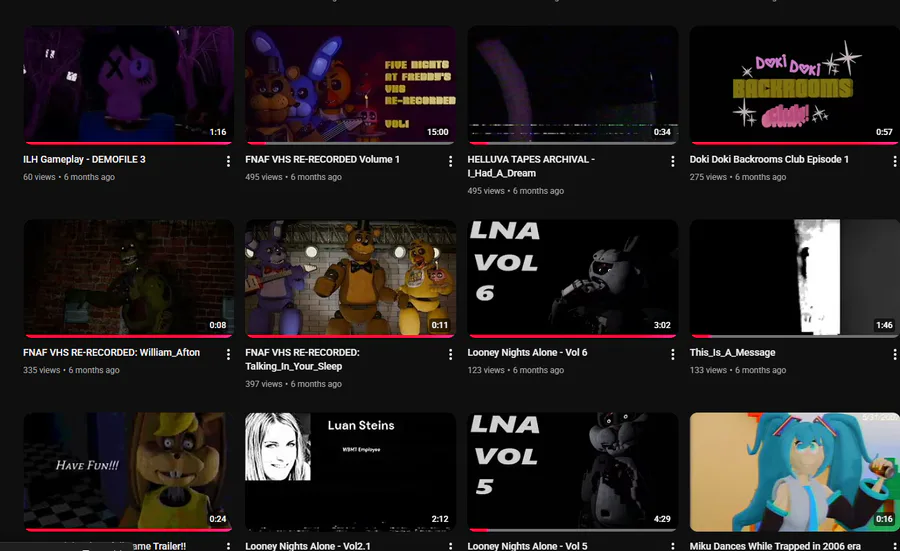Open the FNAF VHS RE-RECORDED Volume 1 thumbnail
The image size is (900, 551).
pyautogui.click(x=351, y=84)
